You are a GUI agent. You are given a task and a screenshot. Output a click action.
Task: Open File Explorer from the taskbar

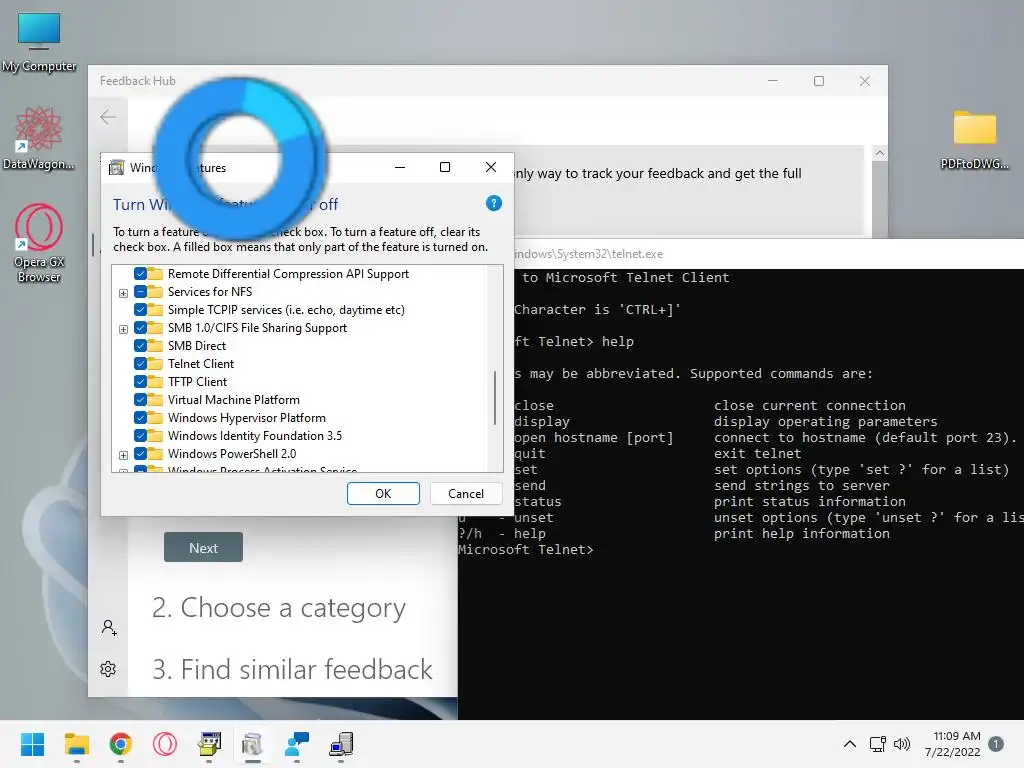tap(76, 744)
